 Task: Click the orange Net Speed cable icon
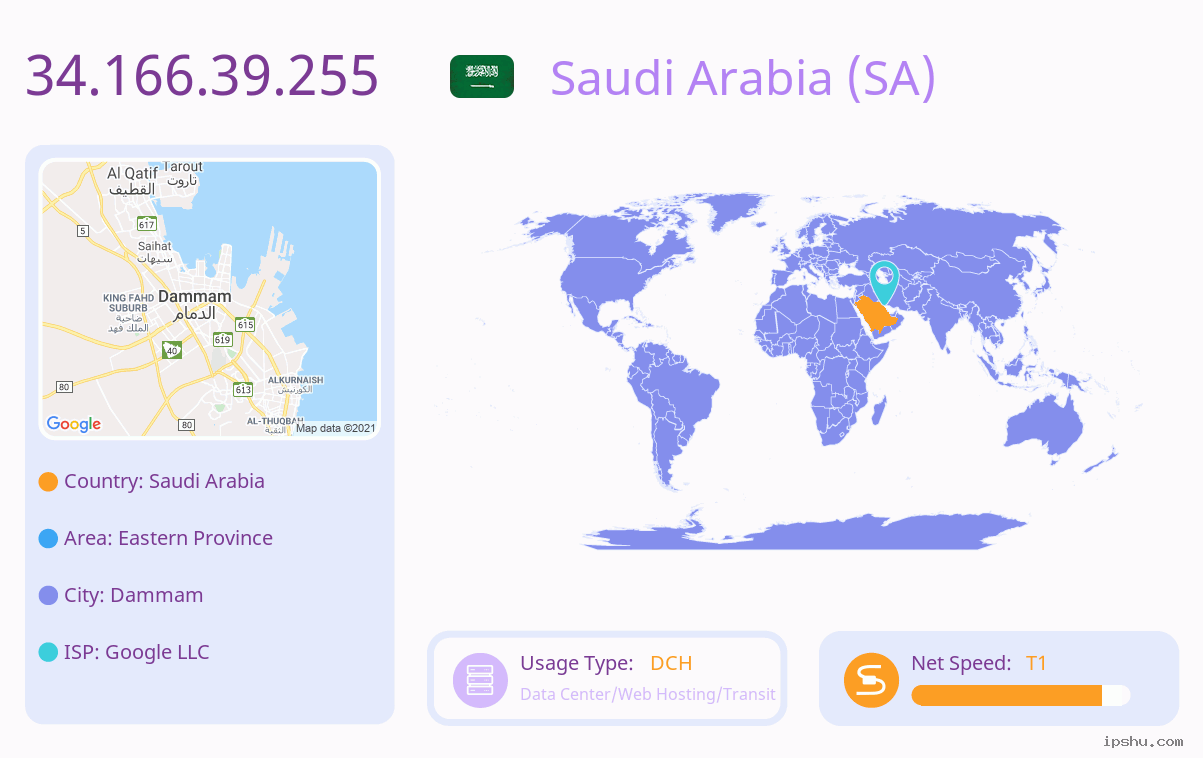871,680
